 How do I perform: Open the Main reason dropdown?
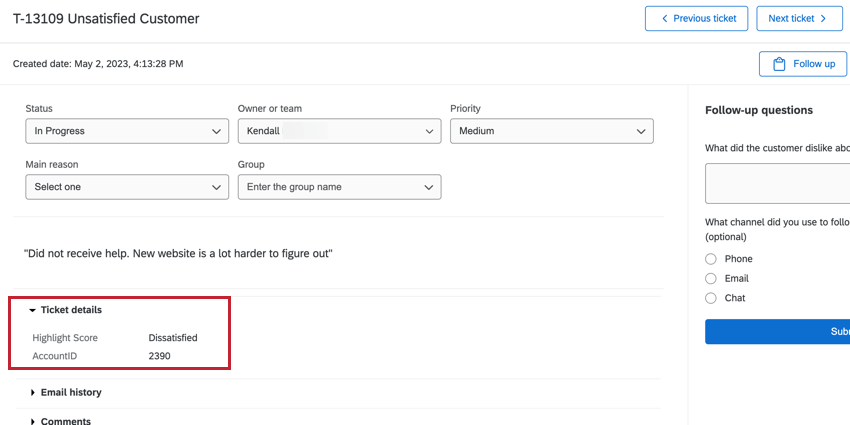point(127,187)
